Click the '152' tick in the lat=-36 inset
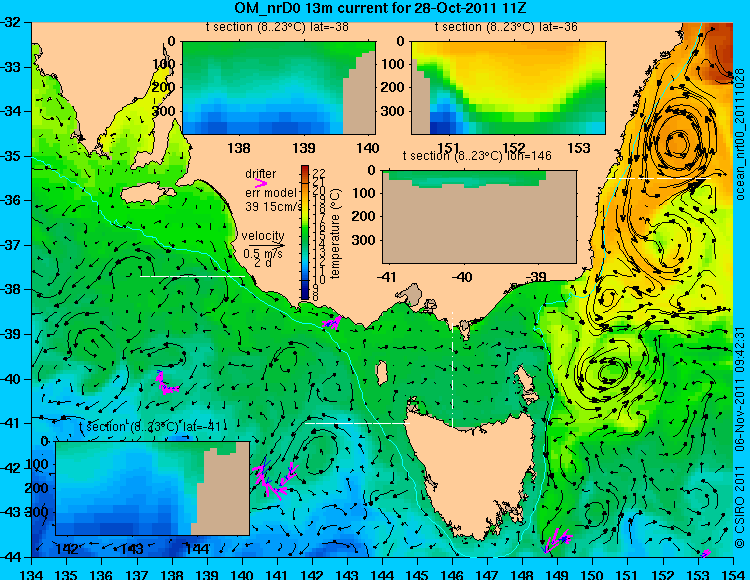750x580 pixels. pyautogui.click(x=514, y=148)
